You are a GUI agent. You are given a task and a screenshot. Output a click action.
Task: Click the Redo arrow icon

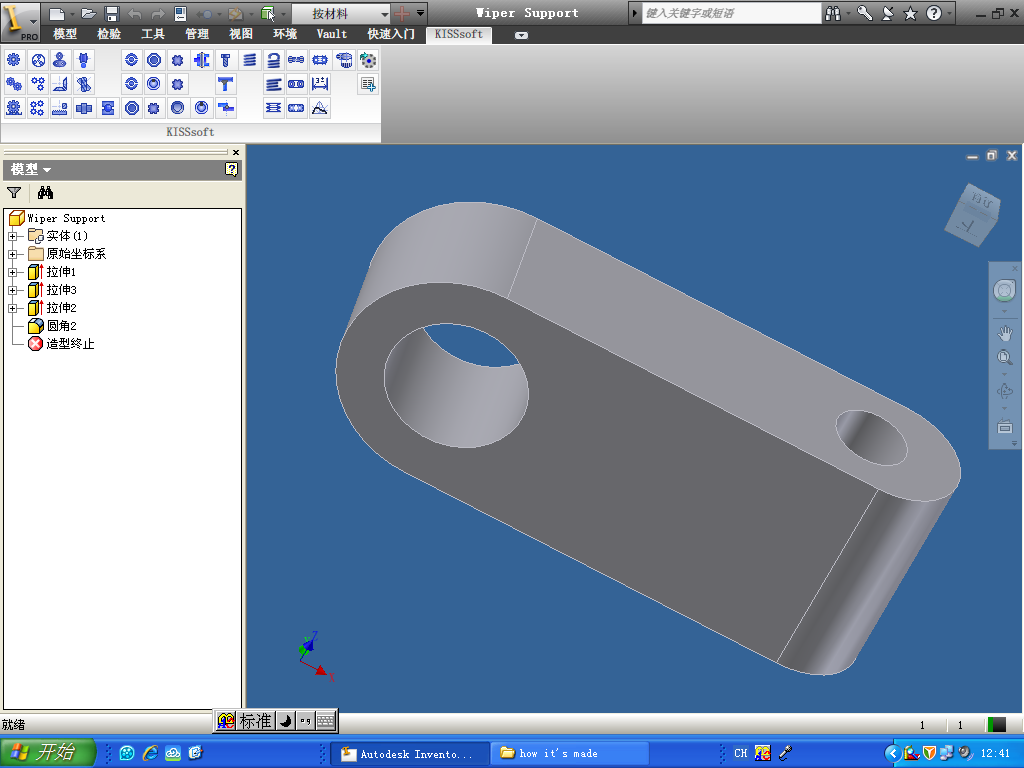point(157,13)
